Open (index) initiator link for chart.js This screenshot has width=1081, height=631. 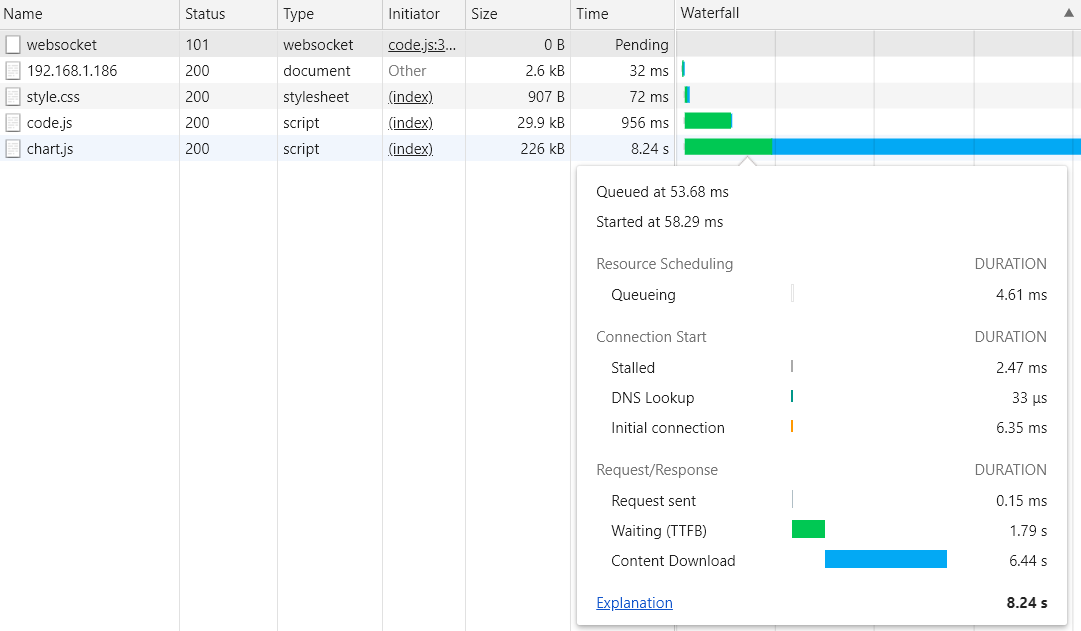[x=410, y=149]
